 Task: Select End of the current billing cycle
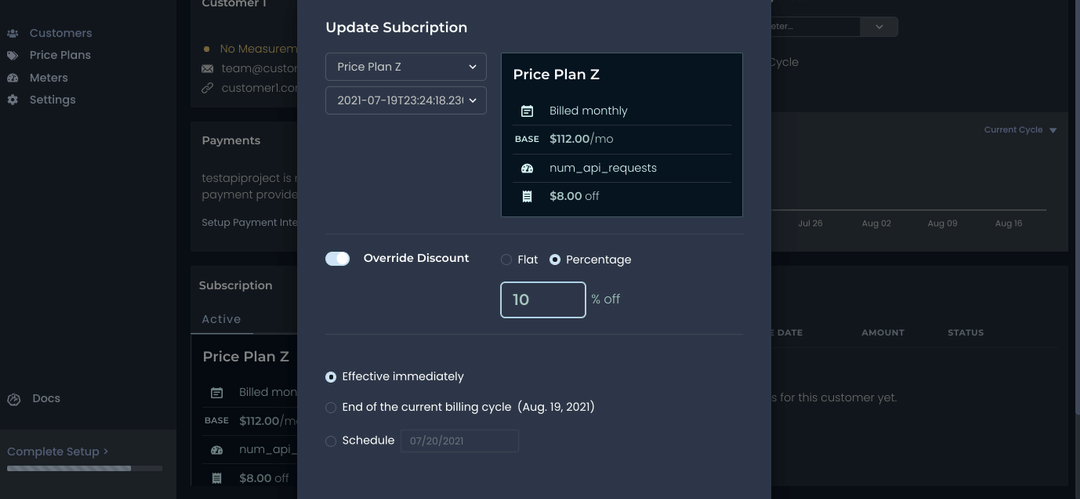point(331,408)
